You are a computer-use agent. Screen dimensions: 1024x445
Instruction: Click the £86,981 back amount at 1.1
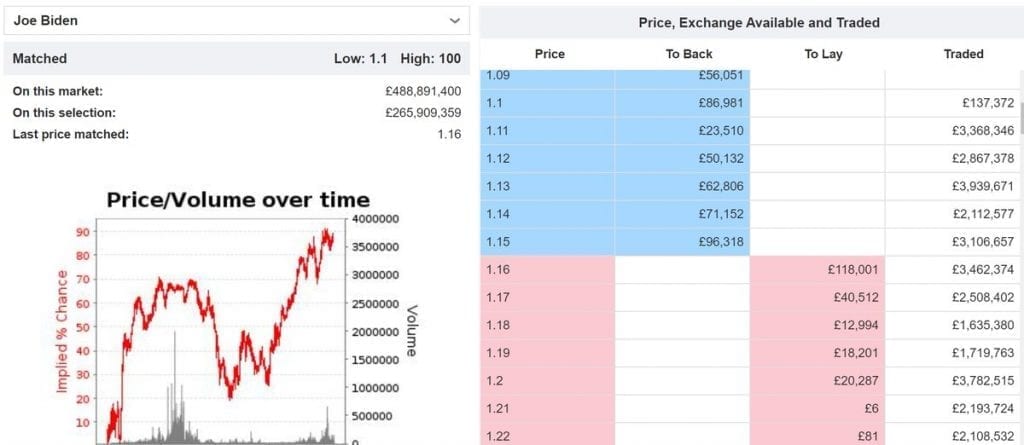pos(682,103)
